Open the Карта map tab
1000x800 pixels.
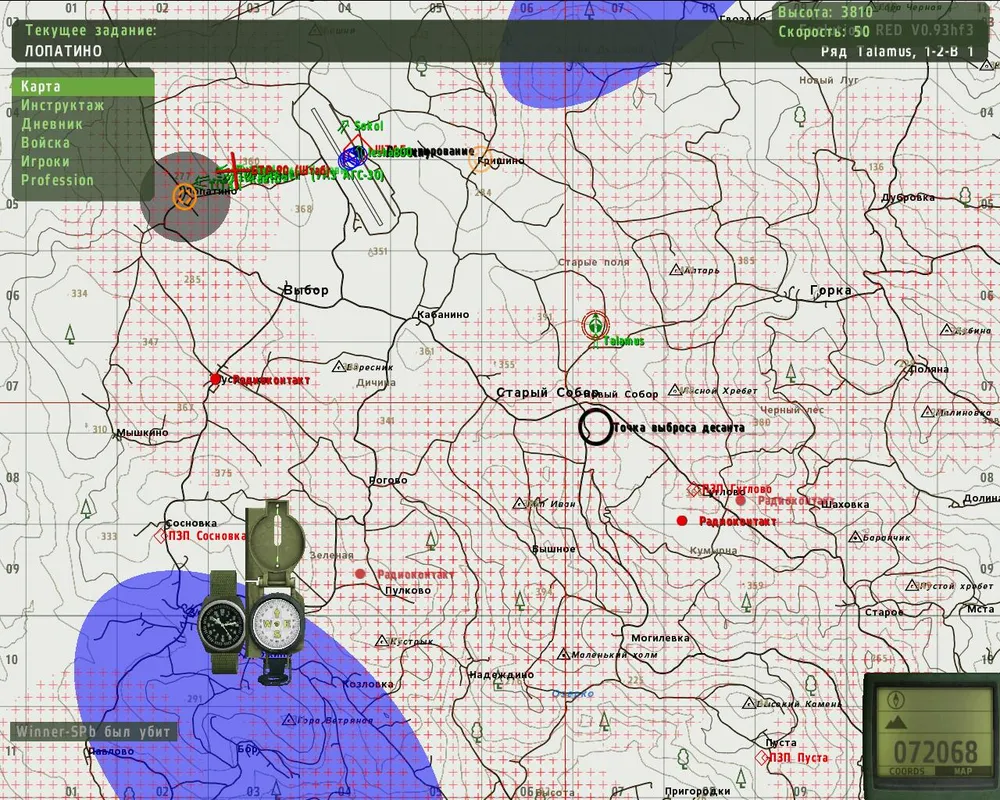click(41, 87)
